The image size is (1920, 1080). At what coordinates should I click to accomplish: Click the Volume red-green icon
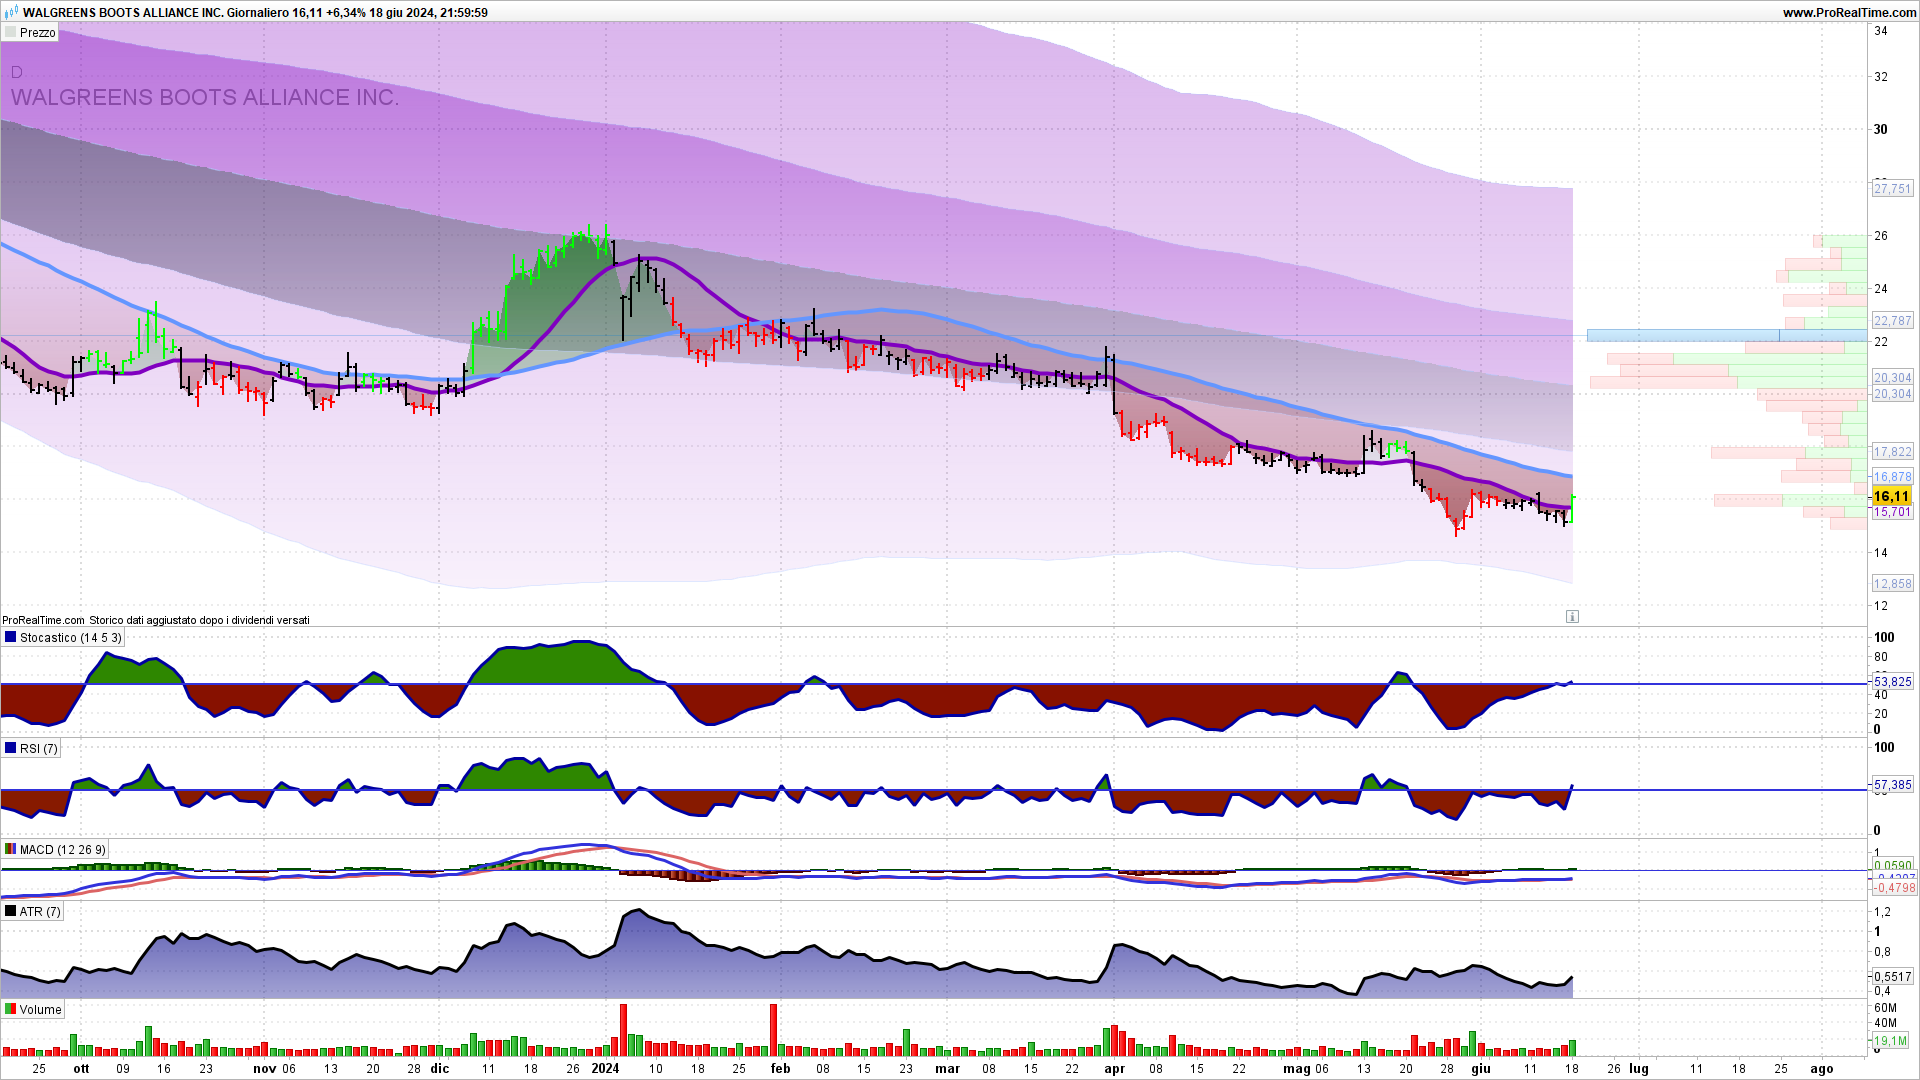pos(10,1009)
